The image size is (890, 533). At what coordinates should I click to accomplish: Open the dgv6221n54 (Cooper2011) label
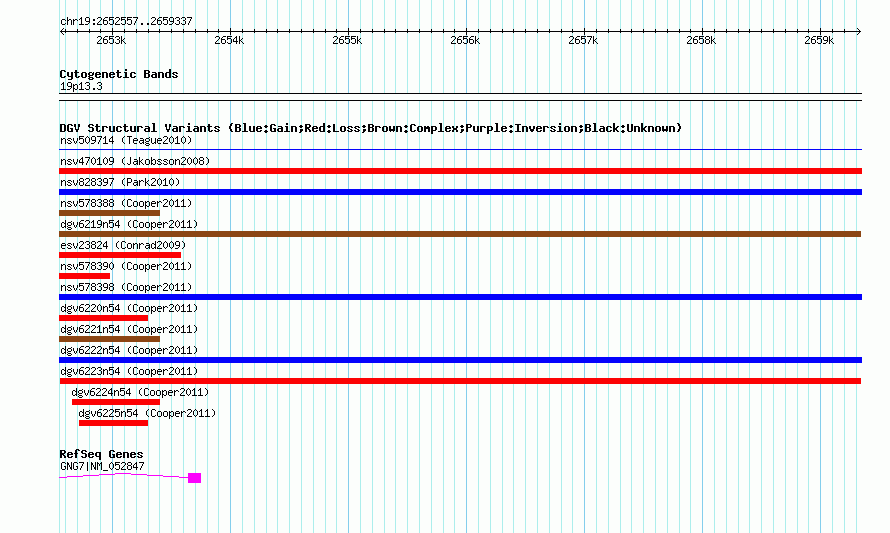pos(129,329)
